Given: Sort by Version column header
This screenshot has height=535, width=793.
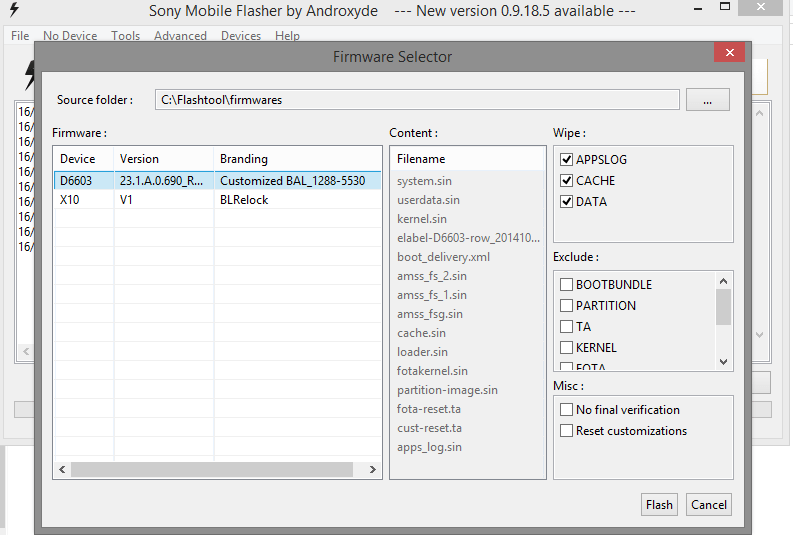Looking at the screenshot, I should tap(164, 159).
